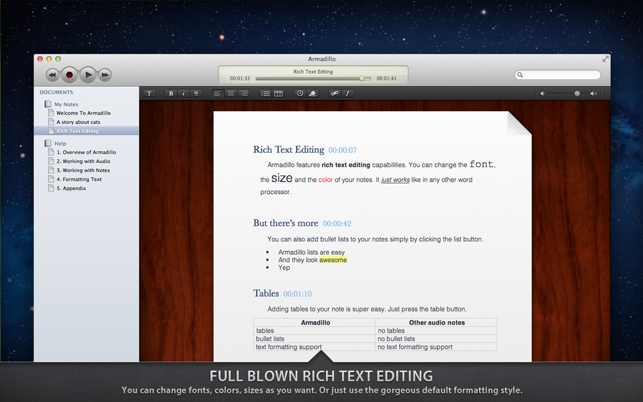Click the Tables heading in document
The width and height of the screenshot is (643, 402).
(266, 293)
